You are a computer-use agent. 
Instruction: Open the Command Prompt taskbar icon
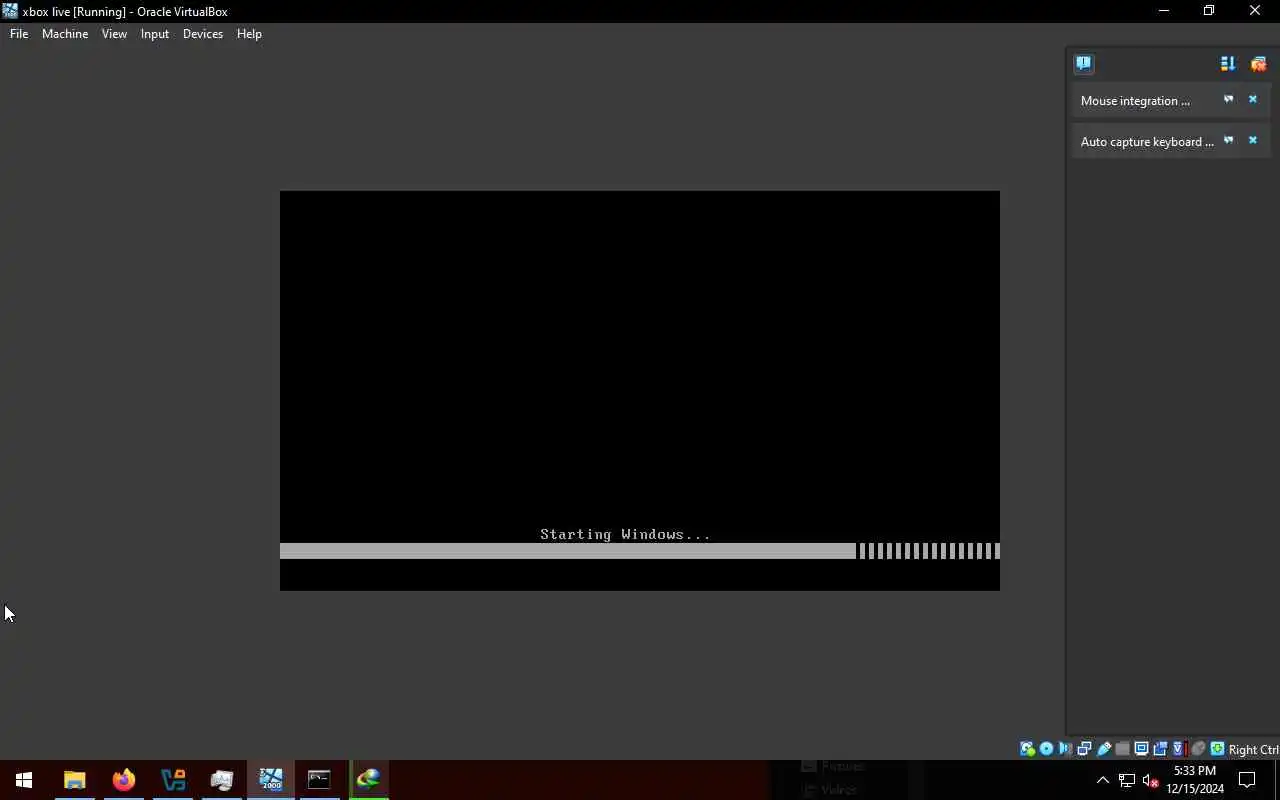coord(319,780)
